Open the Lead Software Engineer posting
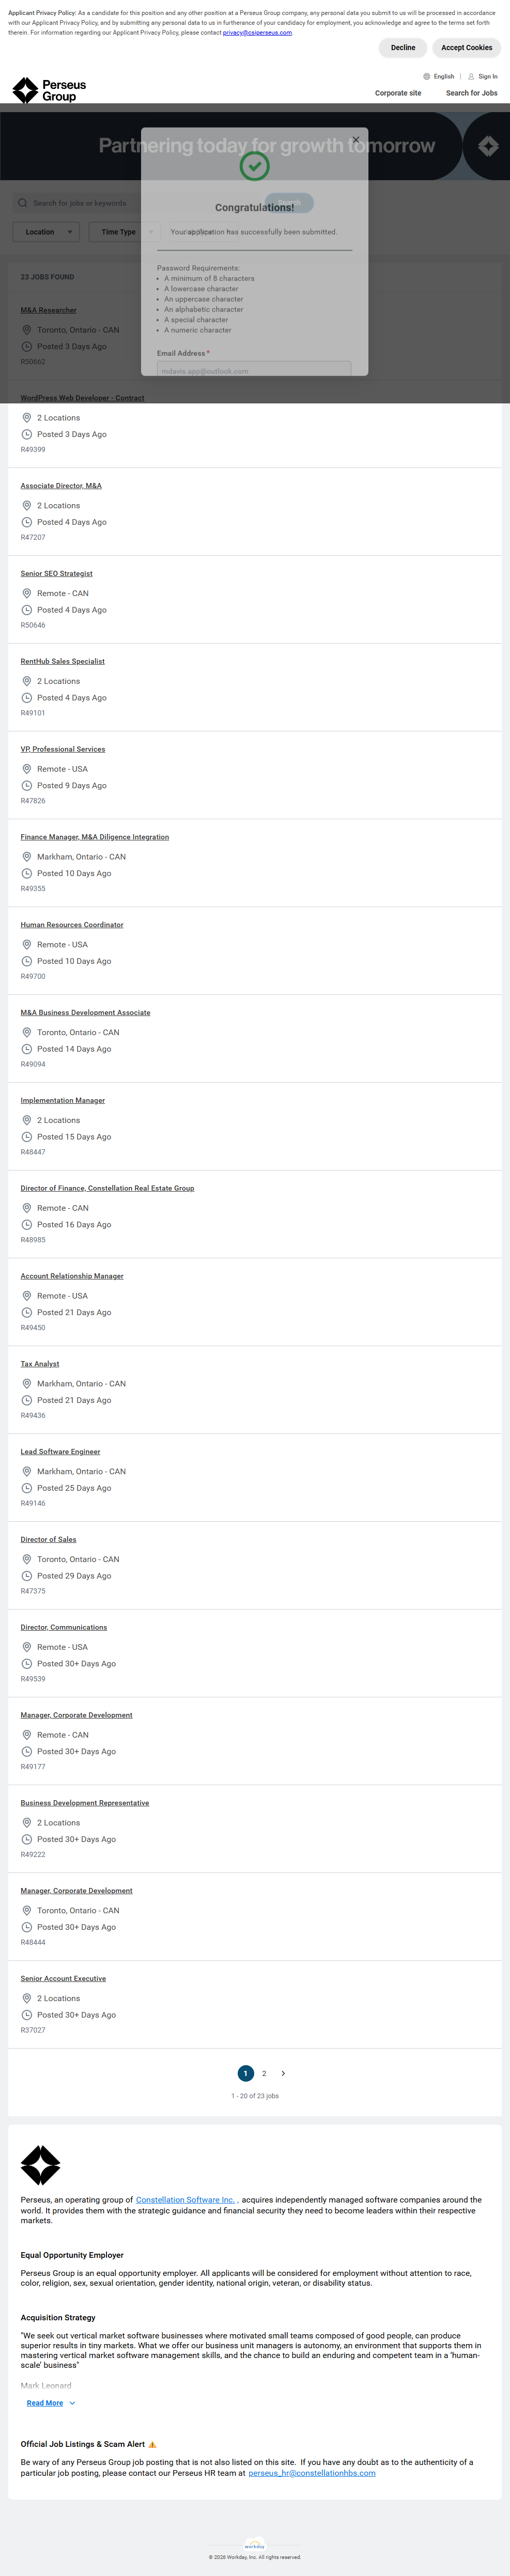510x2576 pixels. point(60,1452)
